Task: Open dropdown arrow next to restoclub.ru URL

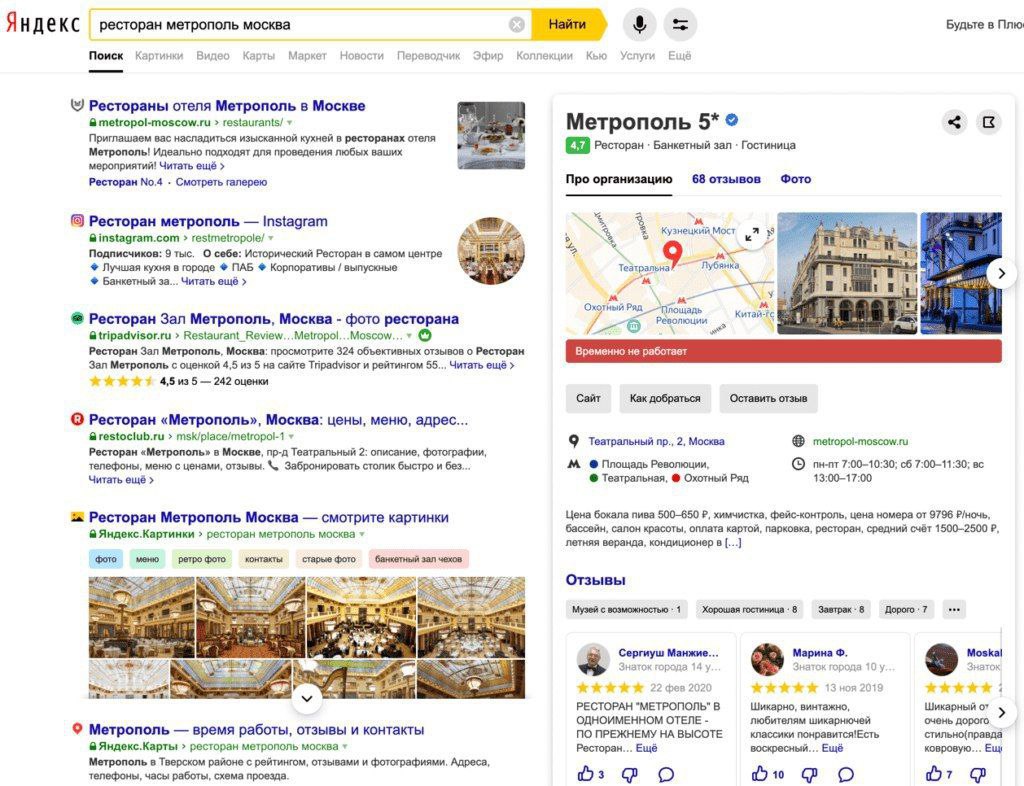Action: (x=291, y=436)
